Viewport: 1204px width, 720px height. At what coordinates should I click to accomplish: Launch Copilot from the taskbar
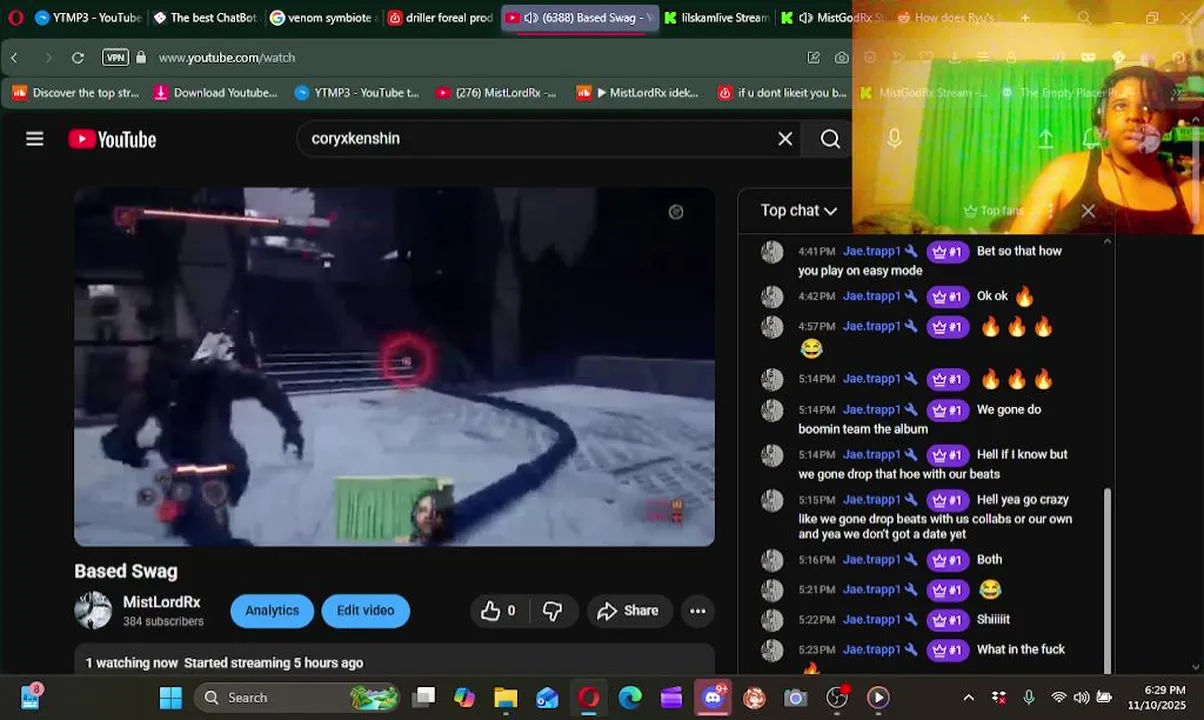coord(464,698)
